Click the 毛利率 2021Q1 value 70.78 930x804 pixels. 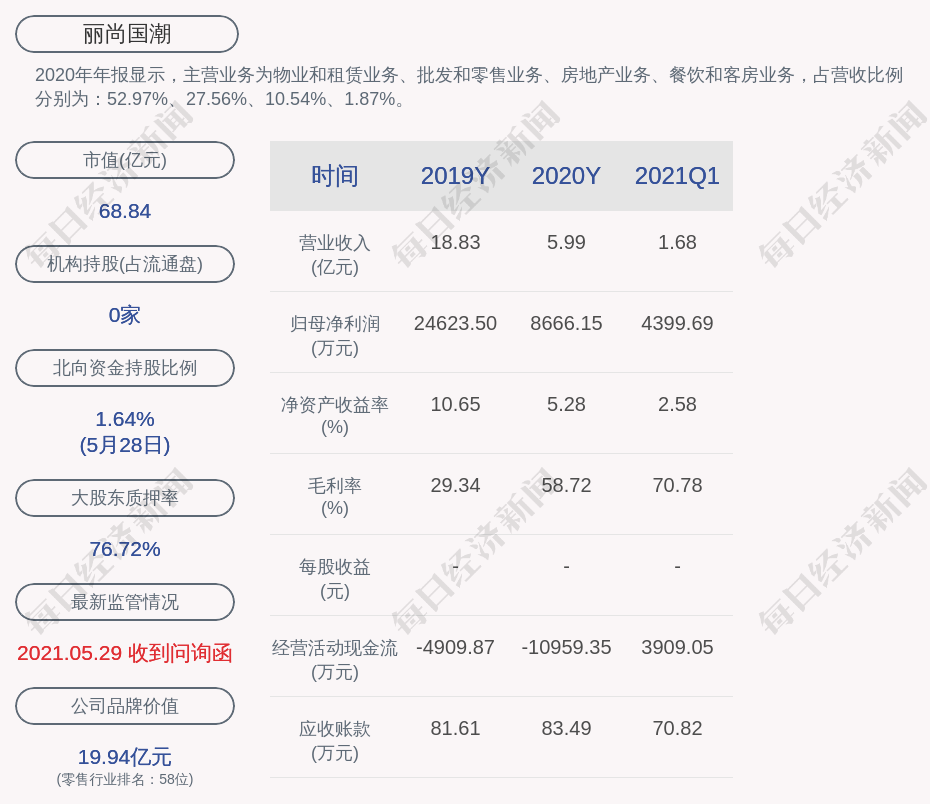click(677, 486)
